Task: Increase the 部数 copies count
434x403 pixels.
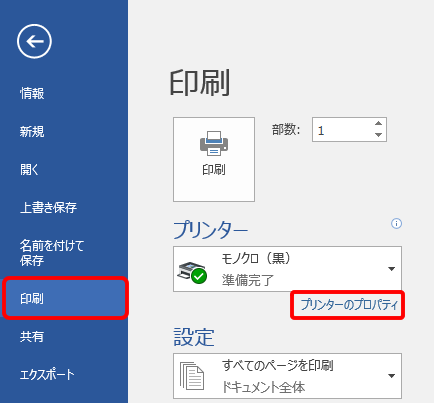Action: [378, 123]
